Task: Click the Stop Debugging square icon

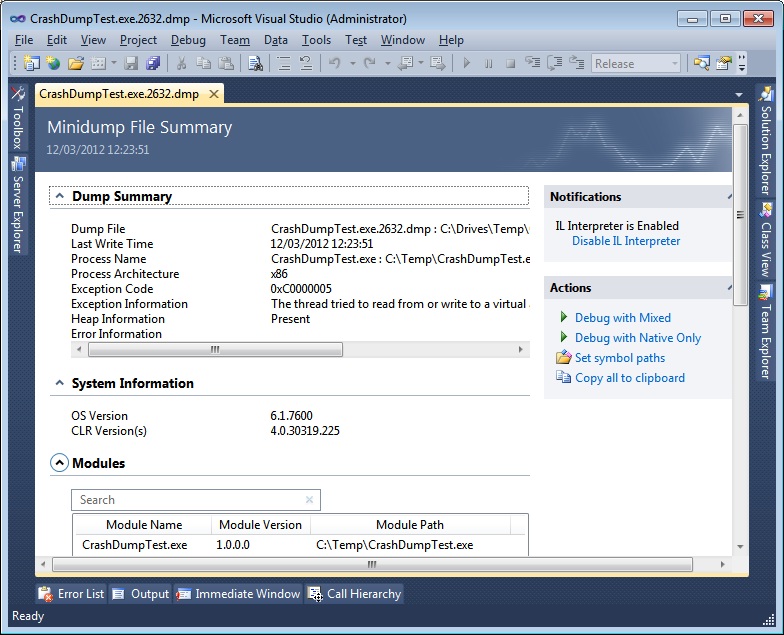Action: tap(510, 64)
